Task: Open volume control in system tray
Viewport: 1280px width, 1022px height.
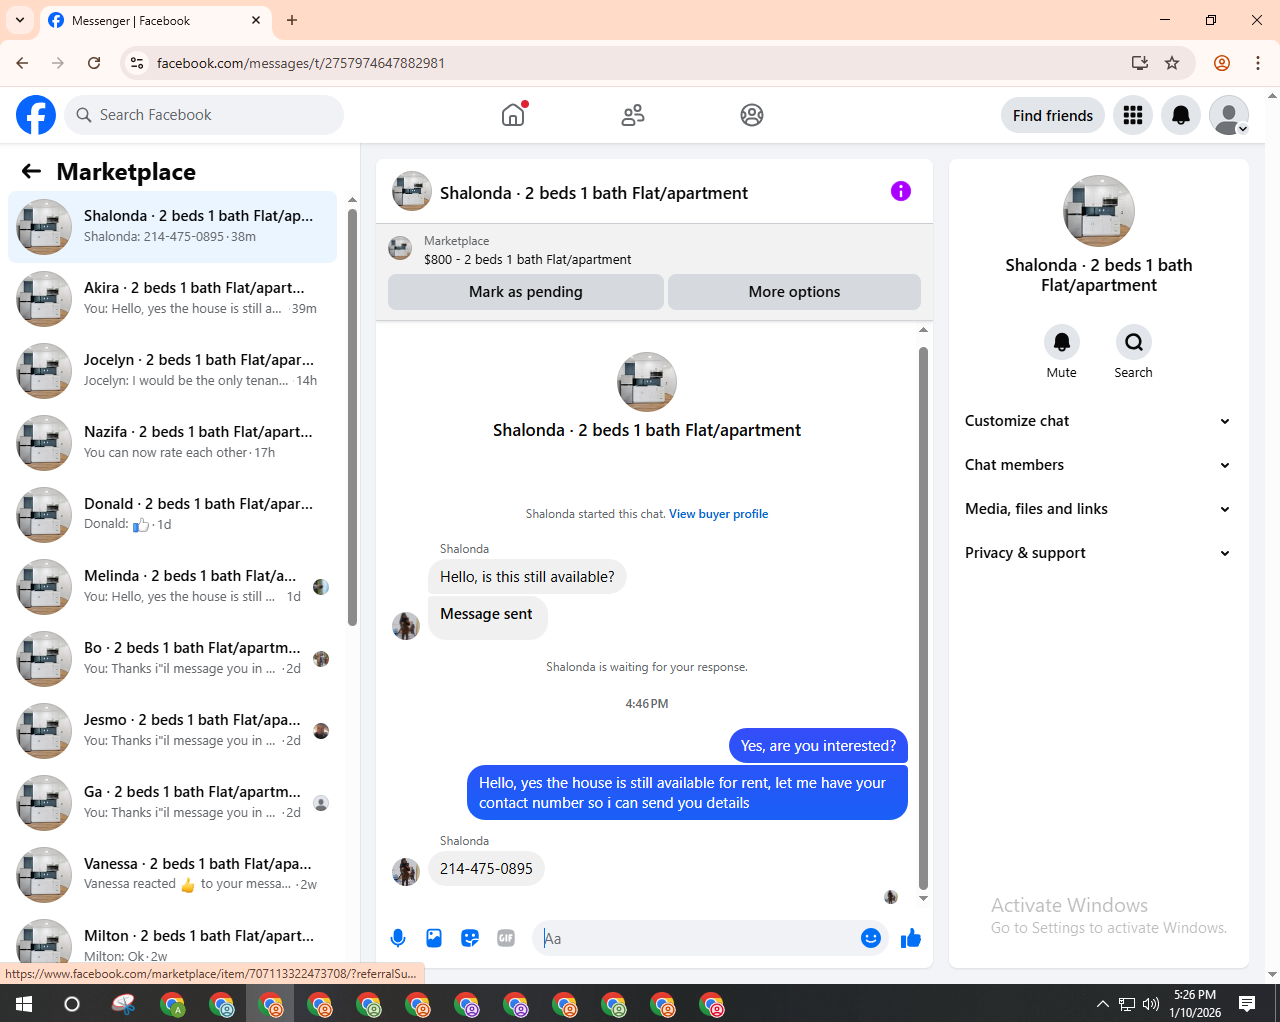Action: click(1151, 1004)
